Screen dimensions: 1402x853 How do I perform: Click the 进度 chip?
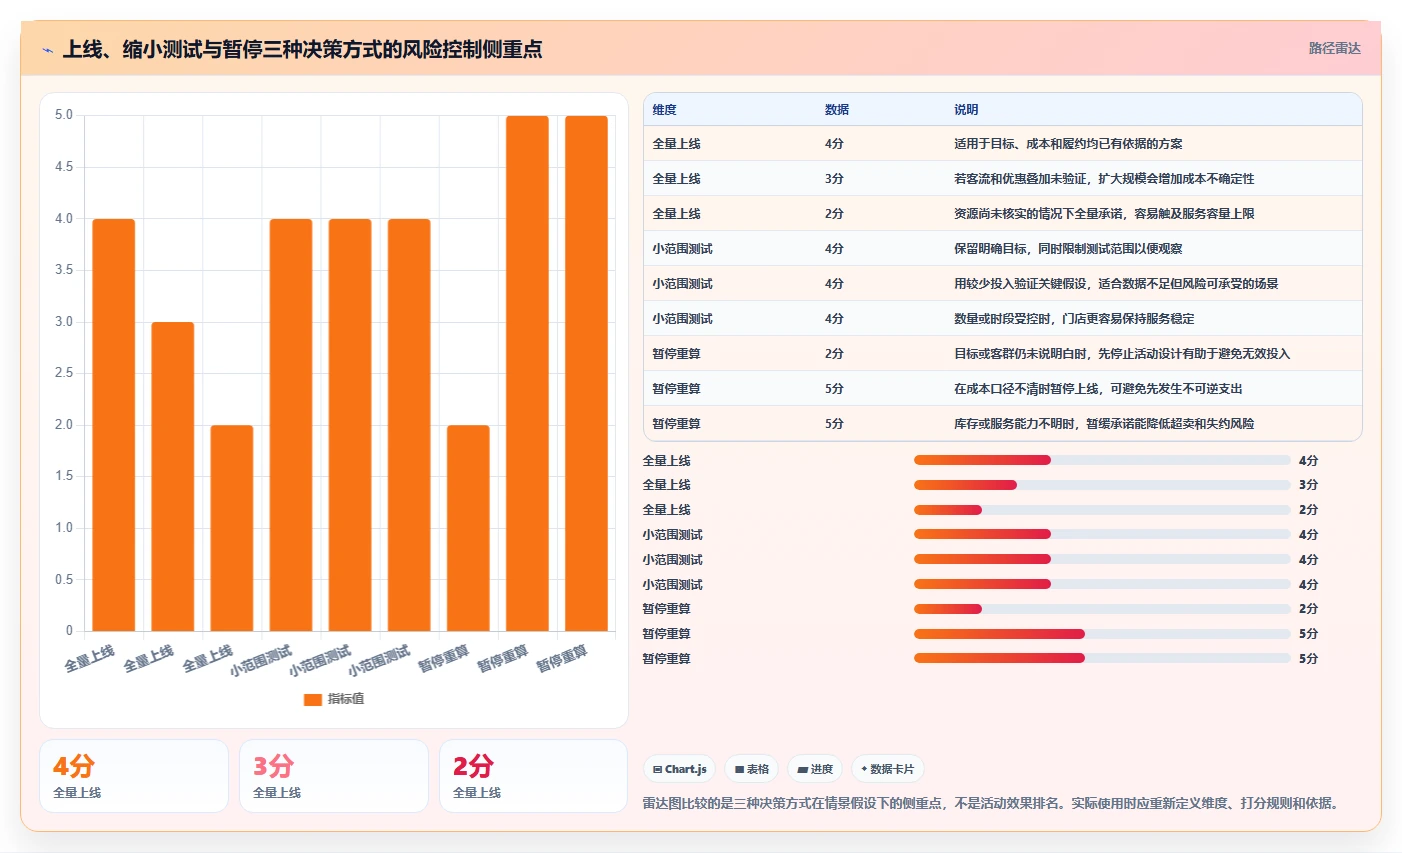coord(815,769)
